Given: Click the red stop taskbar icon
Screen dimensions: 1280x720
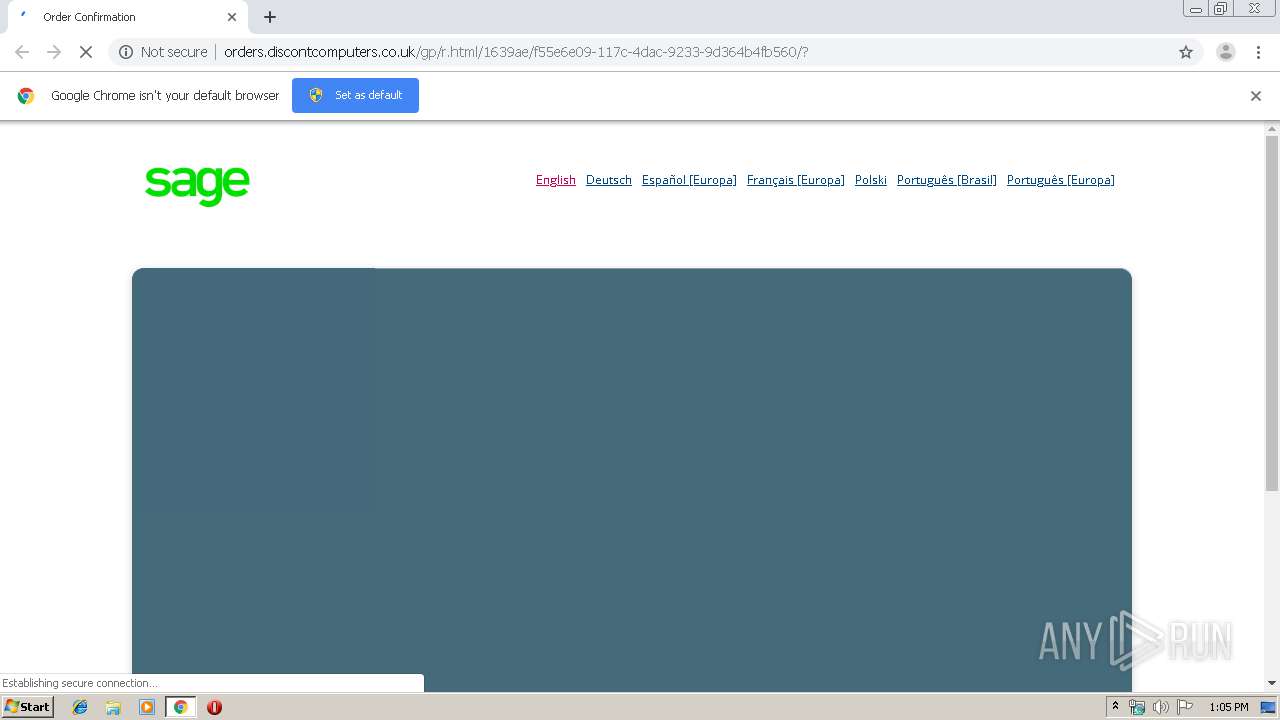Looking at the screenshot, I should tap(214, 707).
